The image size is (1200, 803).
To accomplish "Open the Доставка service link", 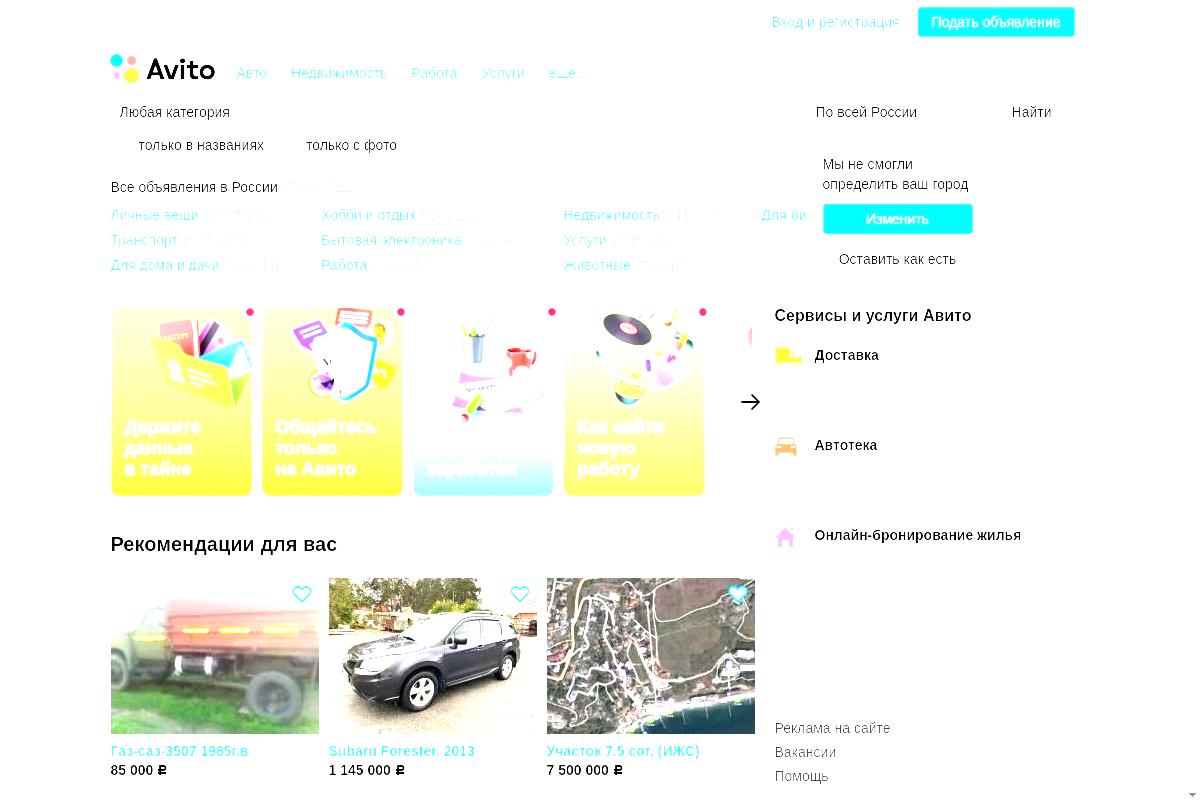I will pyautogui.click(x=846, y=355).
